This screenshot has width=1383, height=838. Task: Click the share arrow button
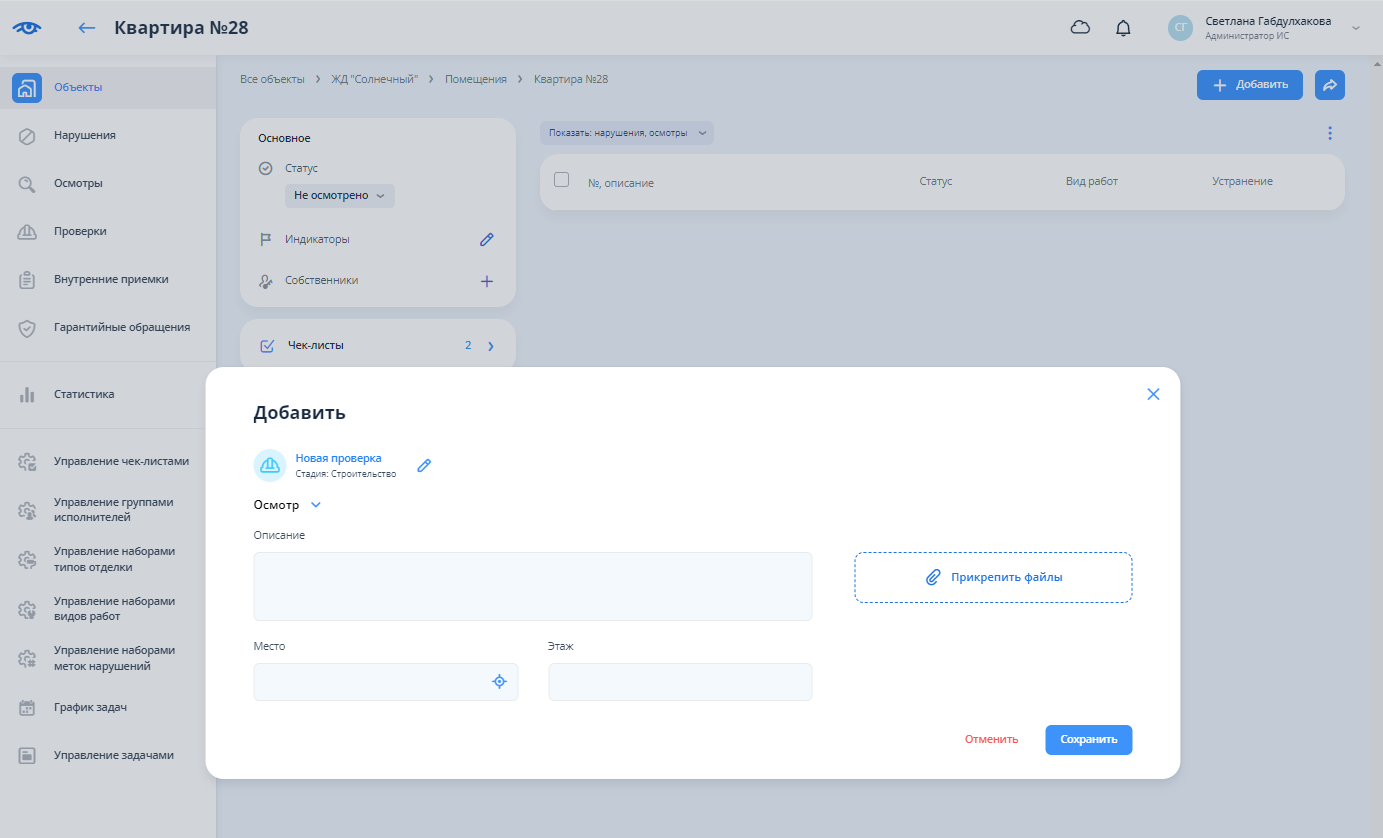[1329, 85]
